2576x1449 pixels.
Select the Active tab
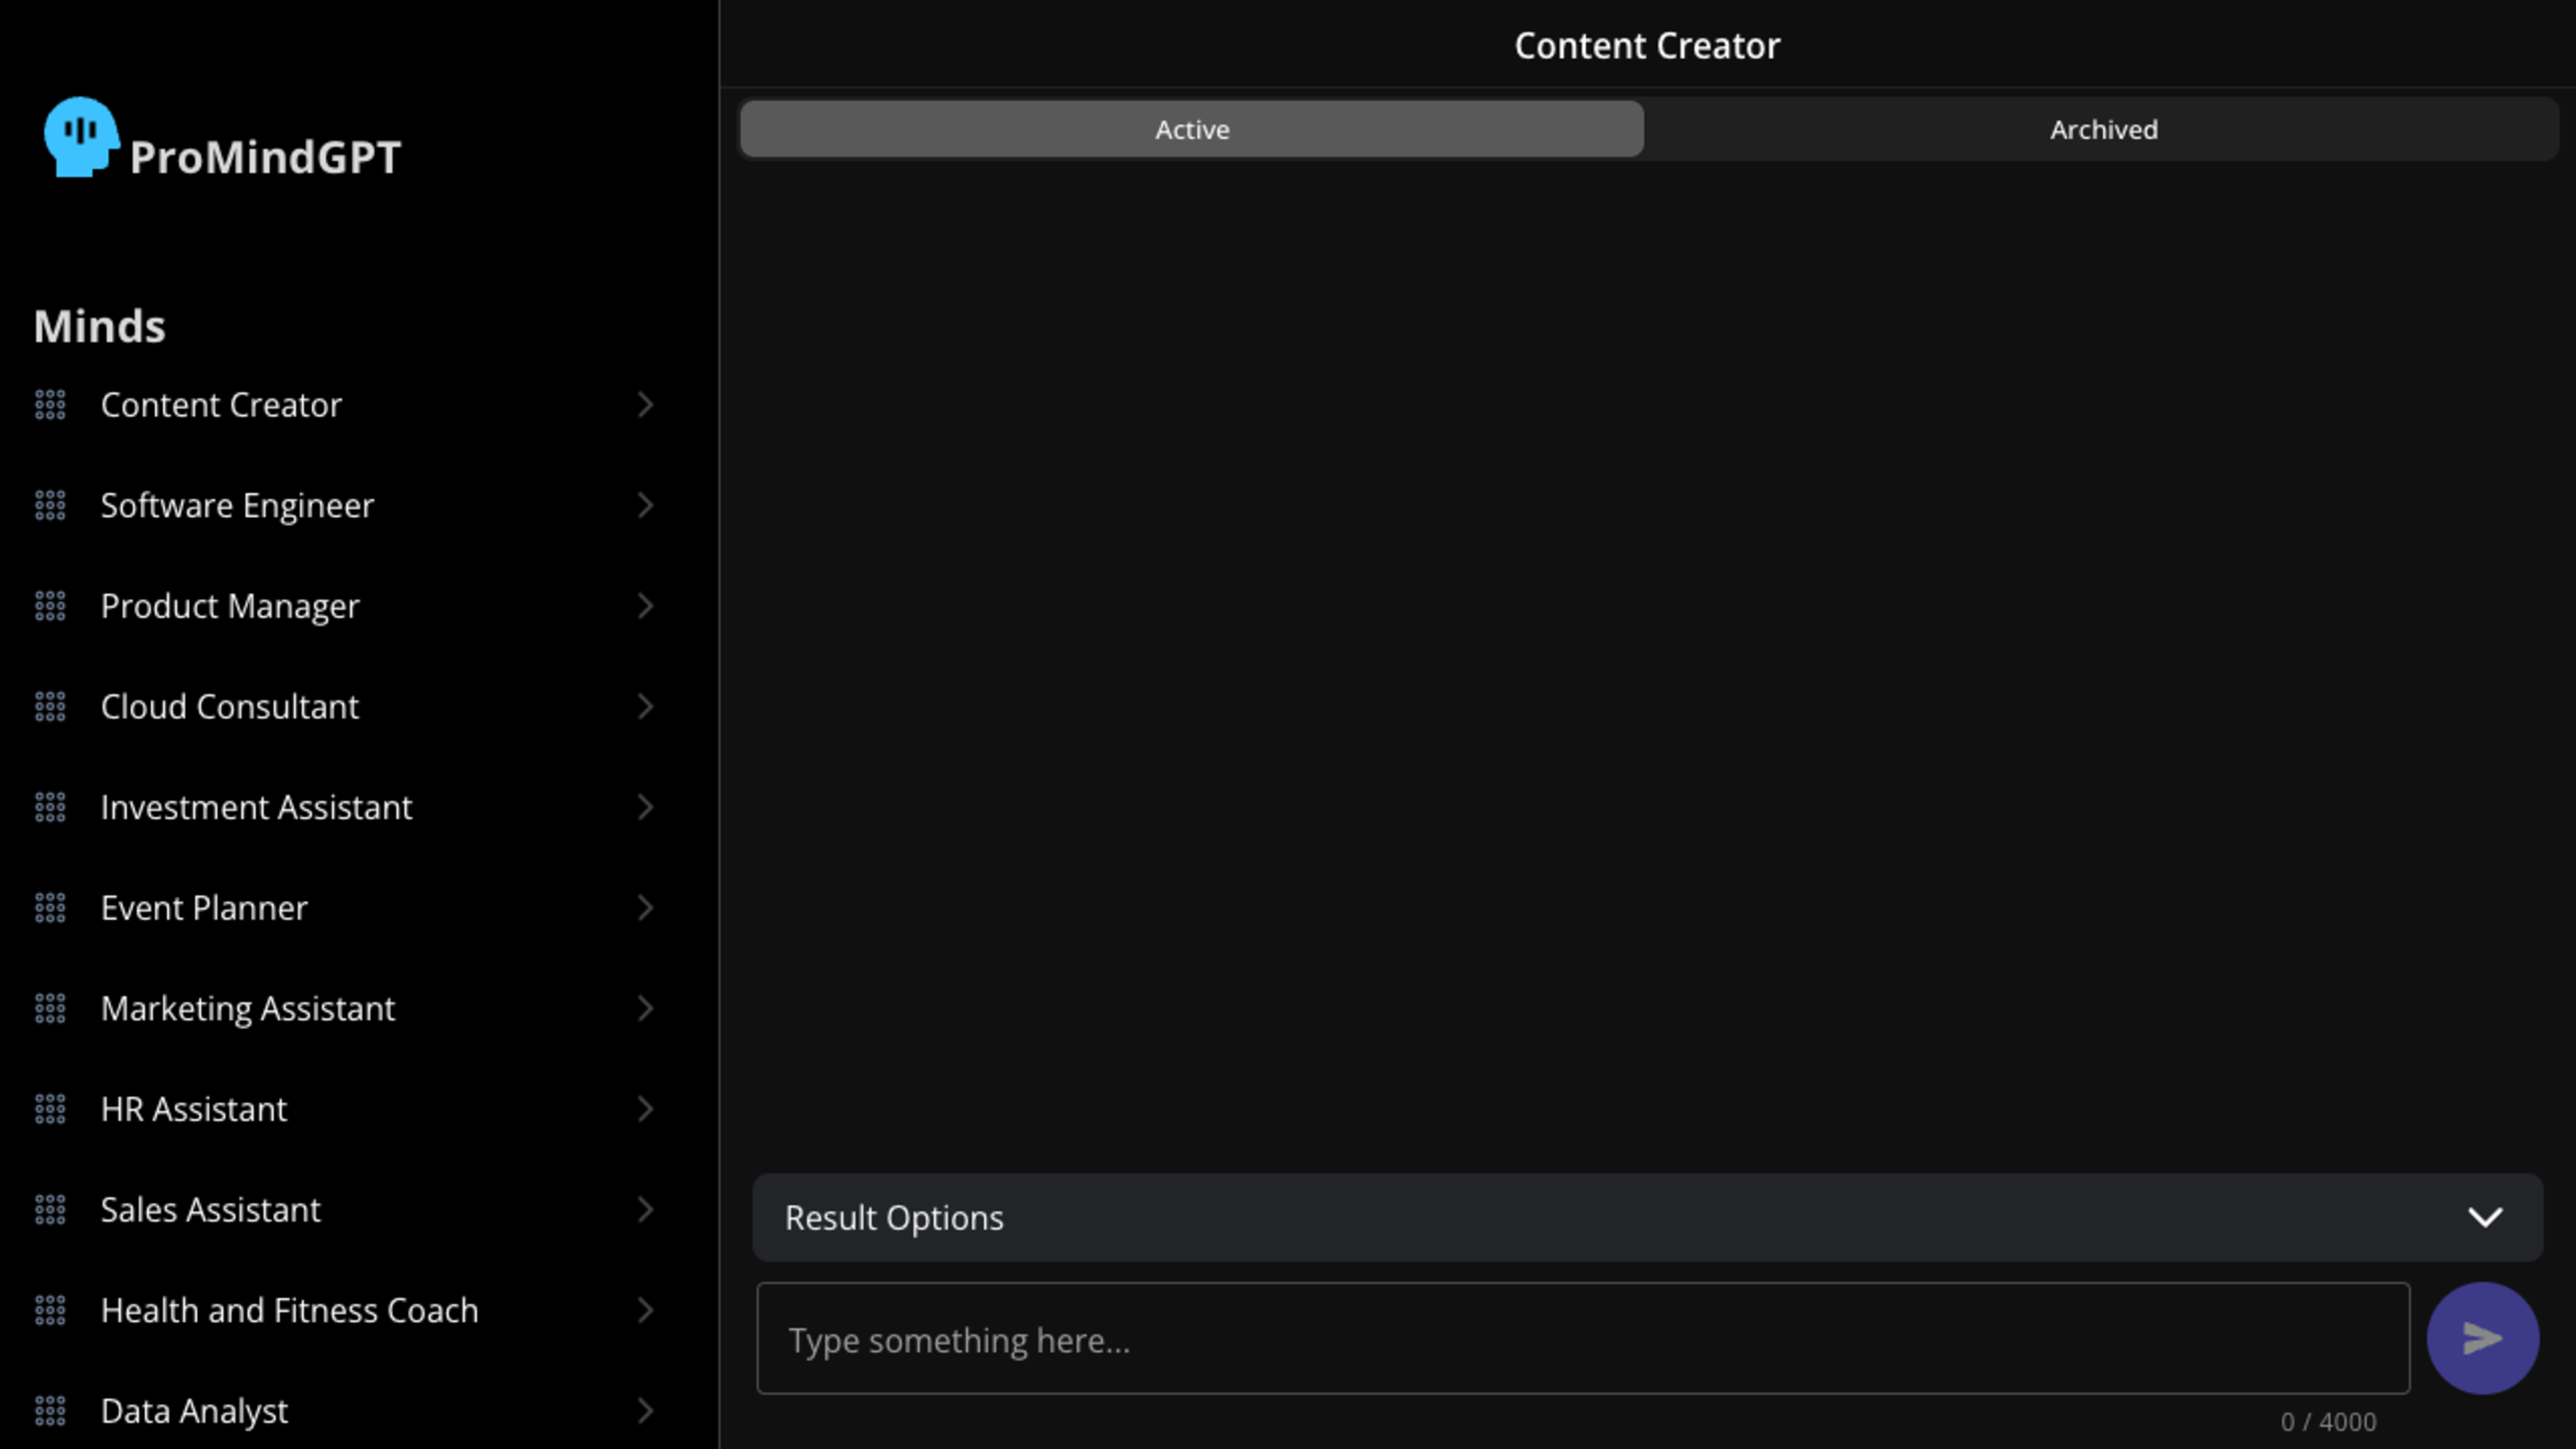pyautogui.click(x=1191, y=130)
